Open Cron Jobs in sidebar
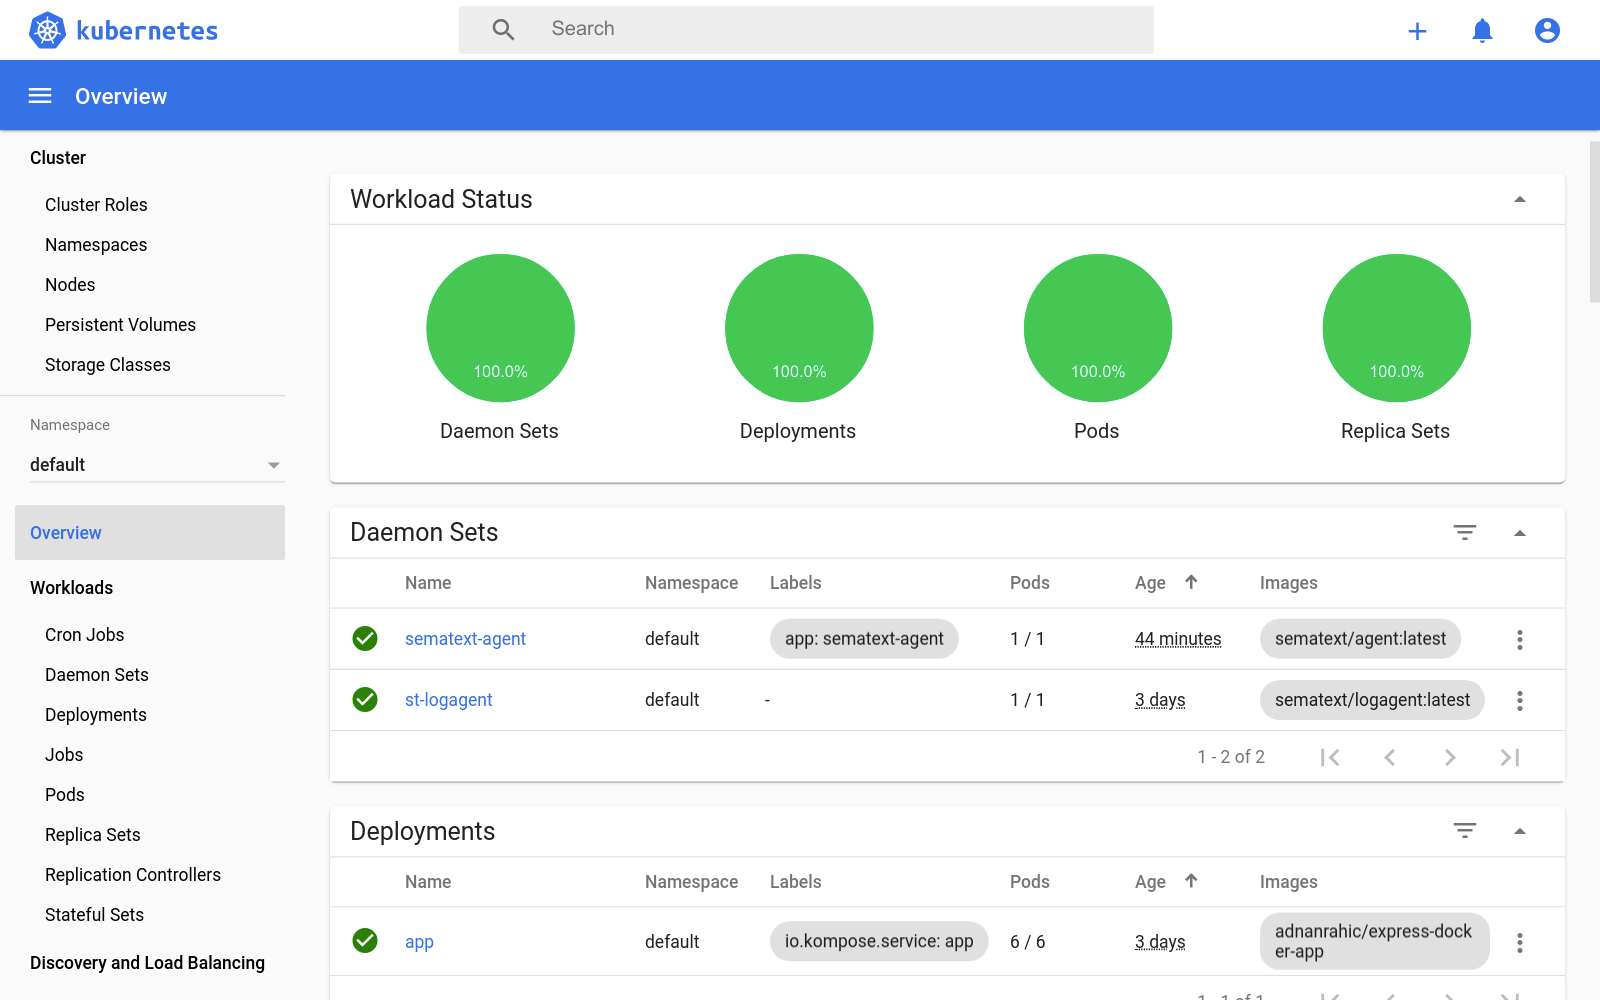1600x1000 pixels. click(85, 635)
